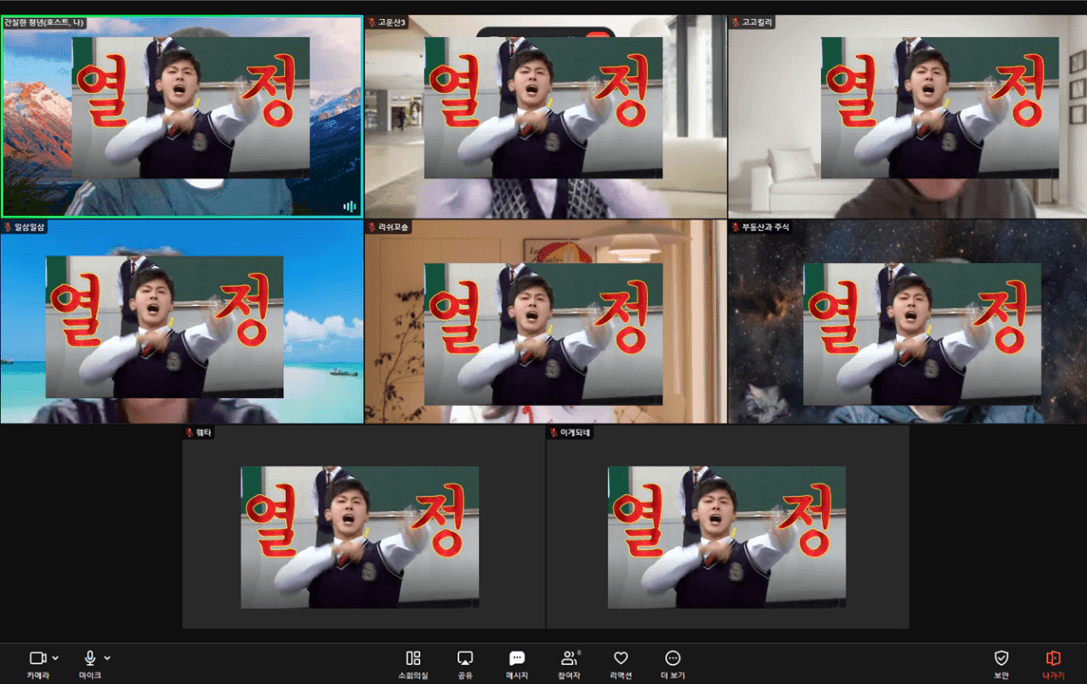Select the 웨타 participant tile on dark background
The height and width of the screenshot is (684, 1087).
(363, 527)
